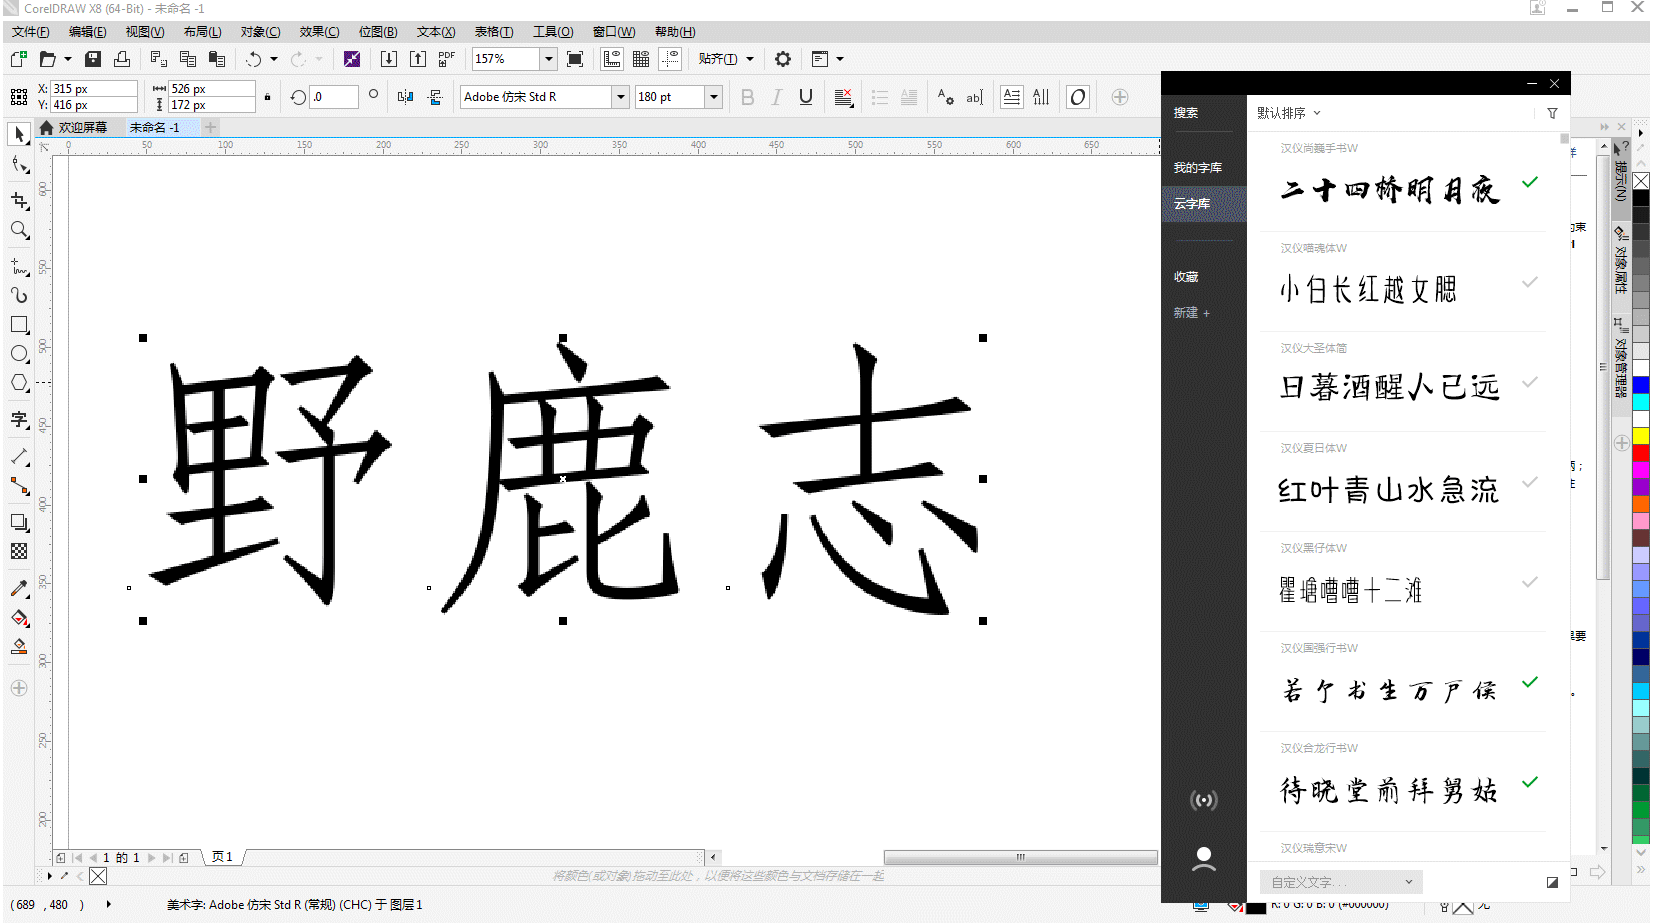
Task: Toggle checkmark for 汉仪唯魂体W font
Action: (x=1530, y=282)
